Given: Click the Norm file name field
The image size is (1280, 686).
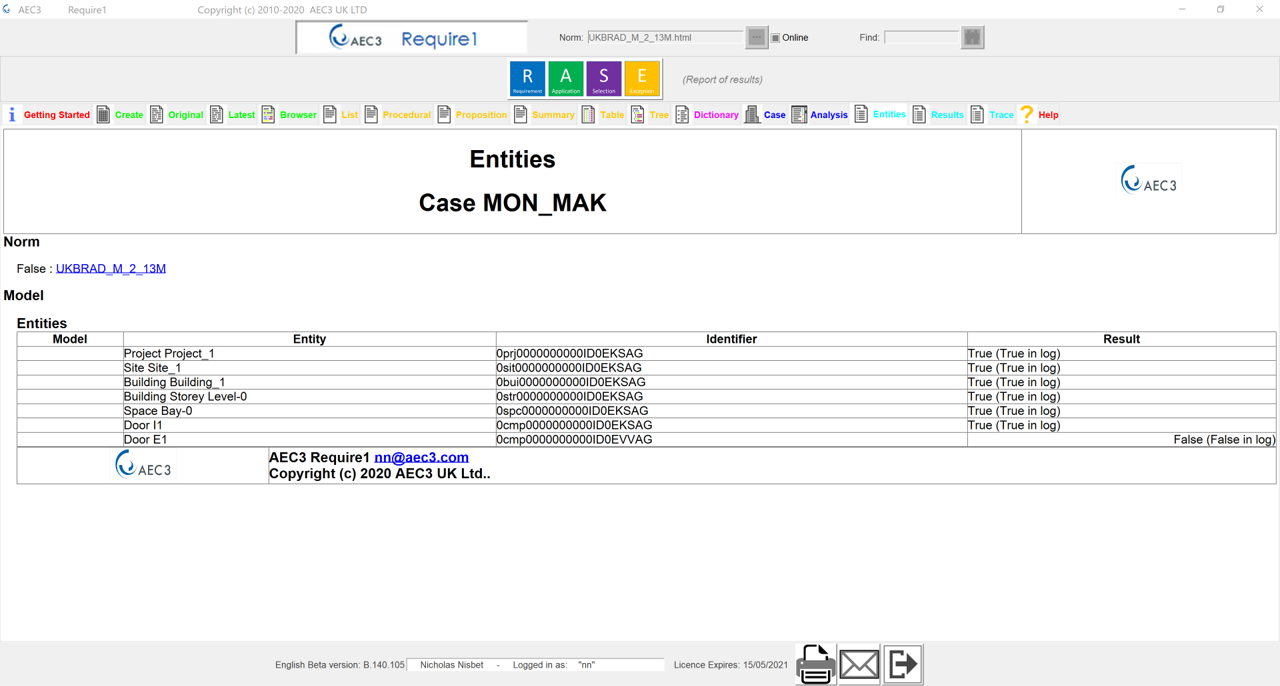Looking at the screenshot, I should pyautogui.click(x=665, y=38).
